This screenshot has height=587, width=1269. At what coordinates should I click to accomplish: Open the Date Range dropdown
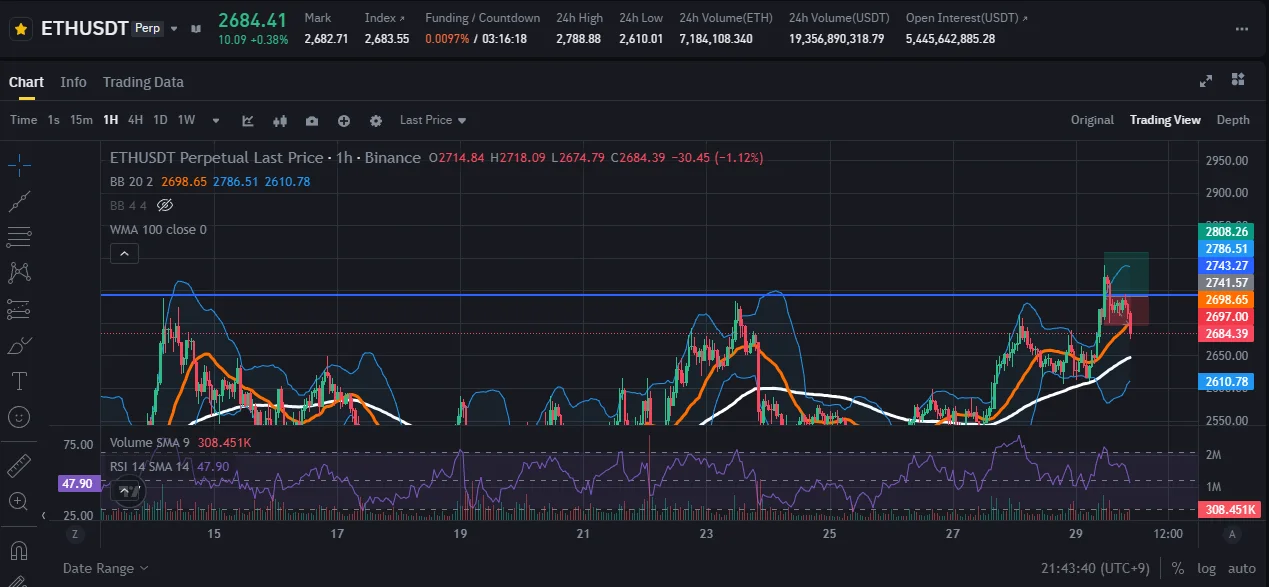coord(105,568)
